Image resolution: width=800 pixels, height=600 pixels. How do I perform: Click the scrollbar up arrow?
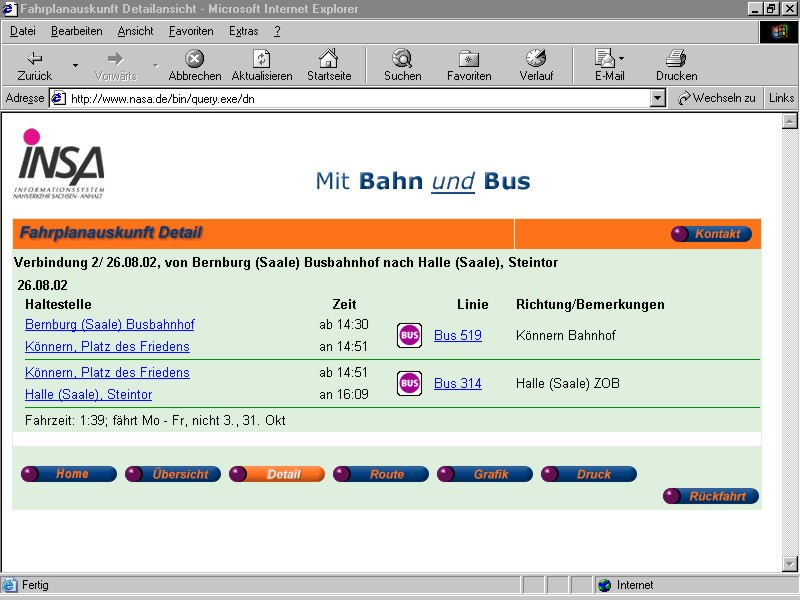coord(789,121)
